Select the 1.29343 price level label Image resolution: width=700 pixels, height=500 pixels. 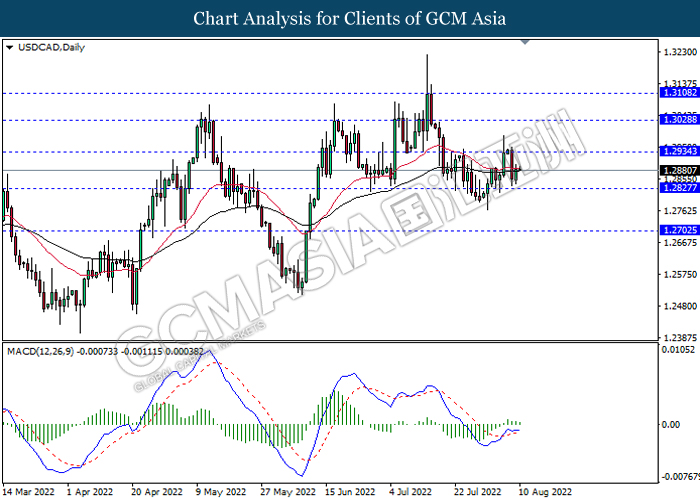(680, 151)
